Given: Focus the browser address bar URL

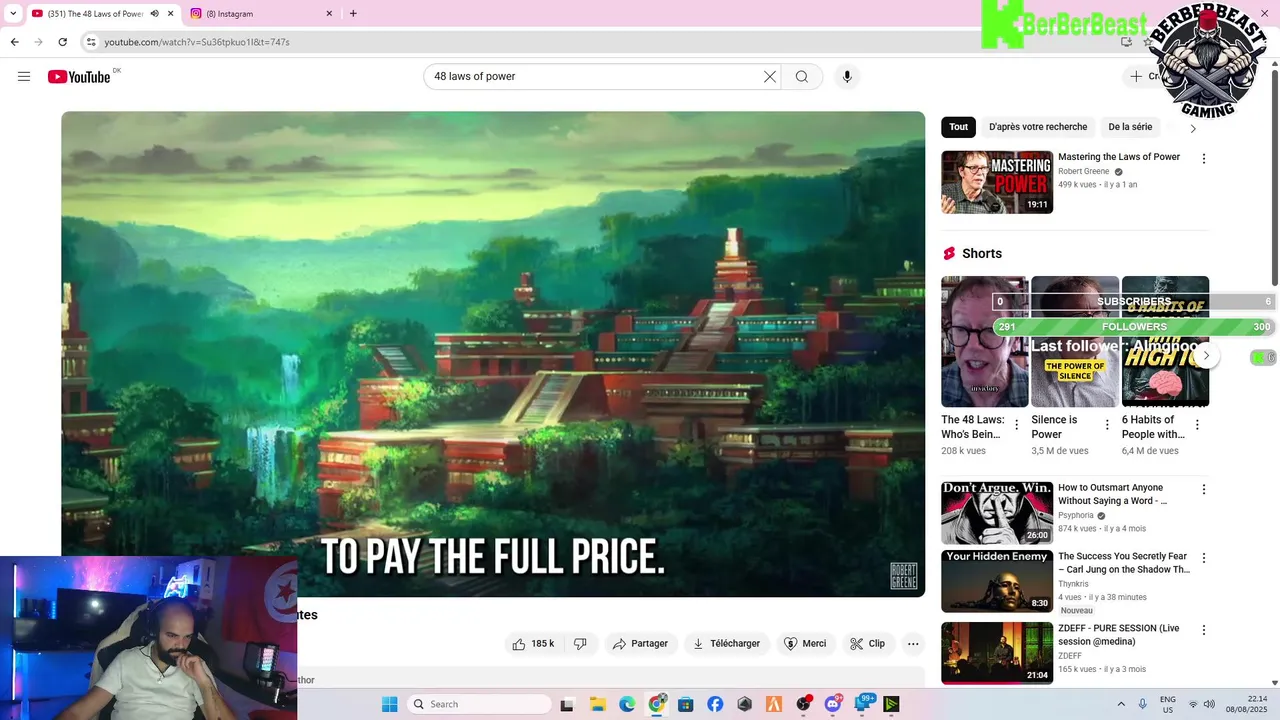Looking at the screenshot, I should [197, 42].
